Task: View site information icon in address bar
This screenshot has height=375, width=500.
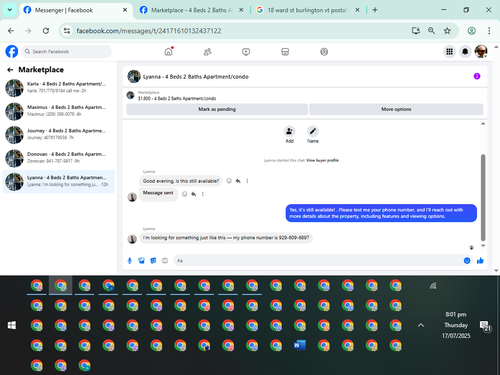Action: 67,31
